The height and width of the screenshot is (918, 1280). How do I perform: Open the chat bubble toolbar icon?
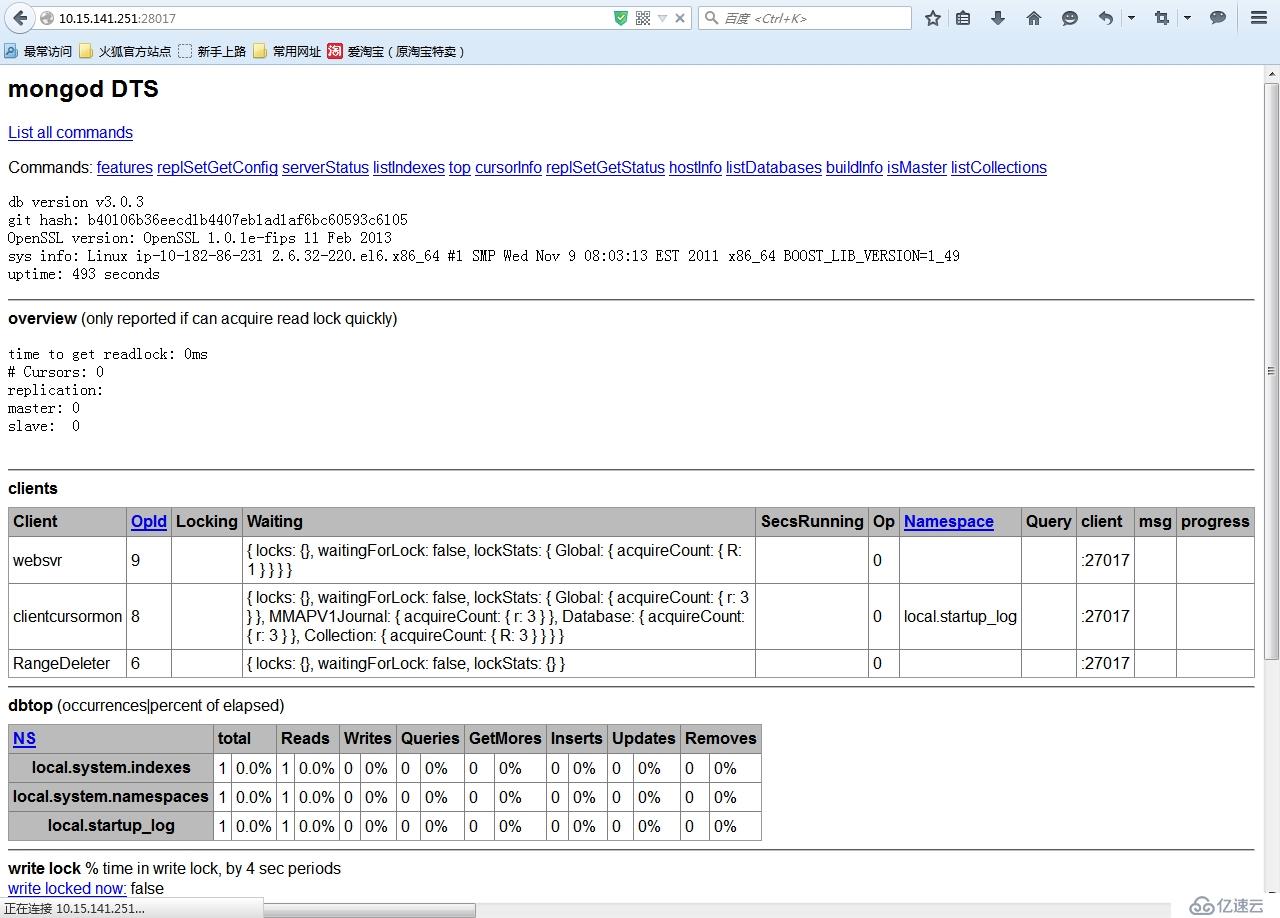[x=1218, y=18]
